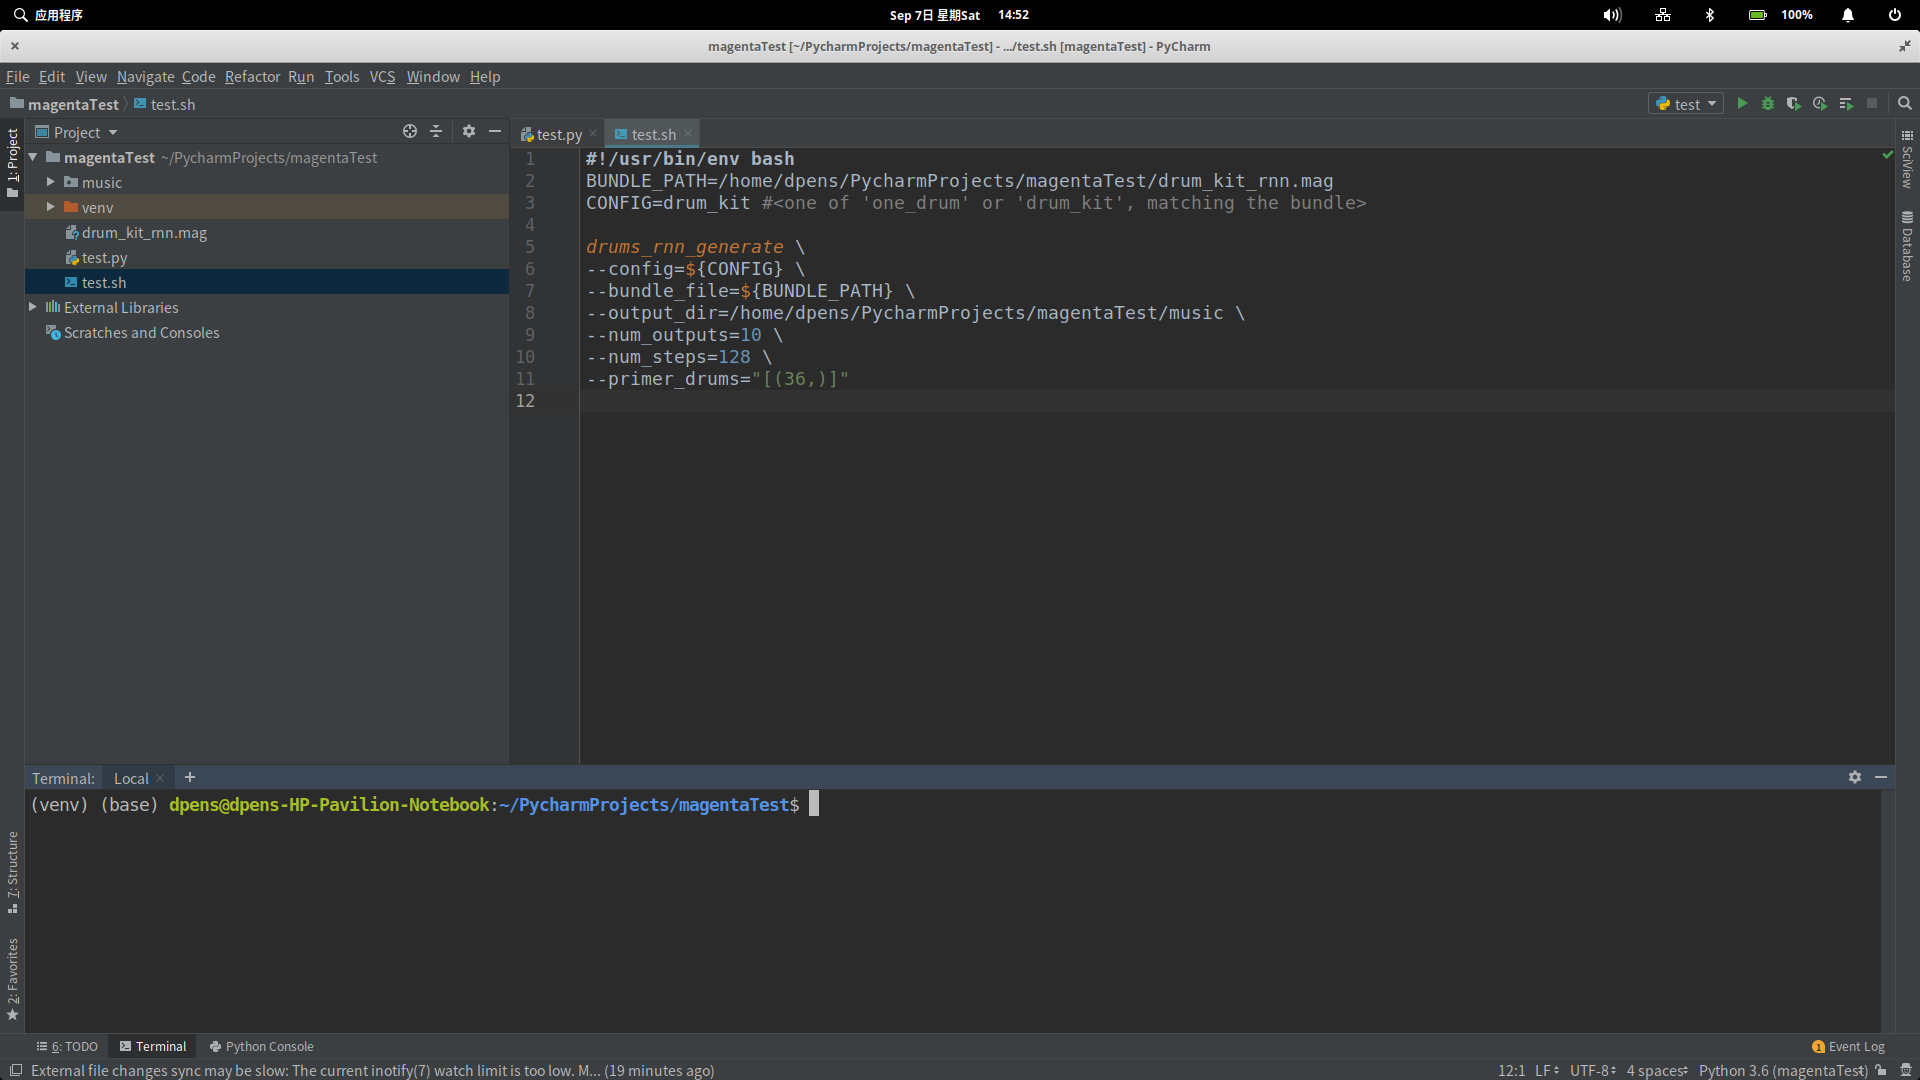Viewport: 1920px width, 1080px height.
Task: Open terminal settings gear icon
Action: tap(1855, 777)
